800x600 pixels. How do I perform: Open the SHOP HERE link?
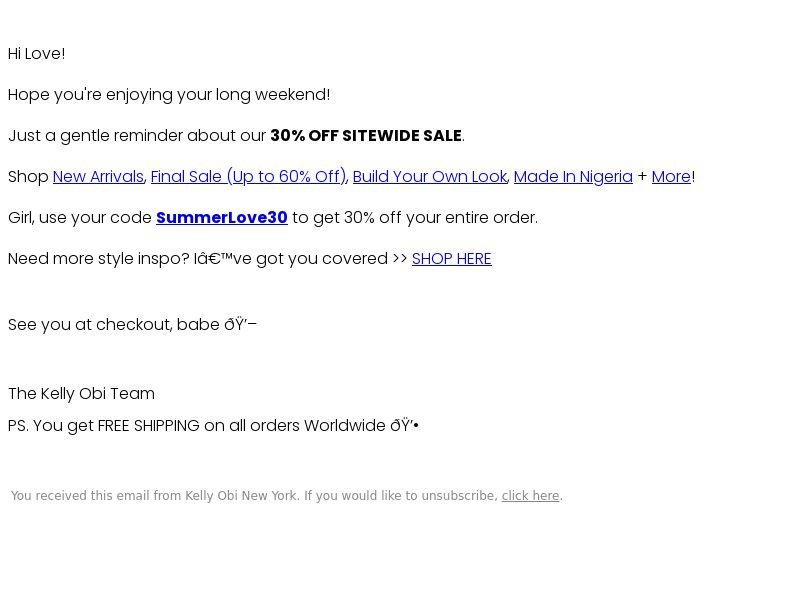[x=452, y=259]
